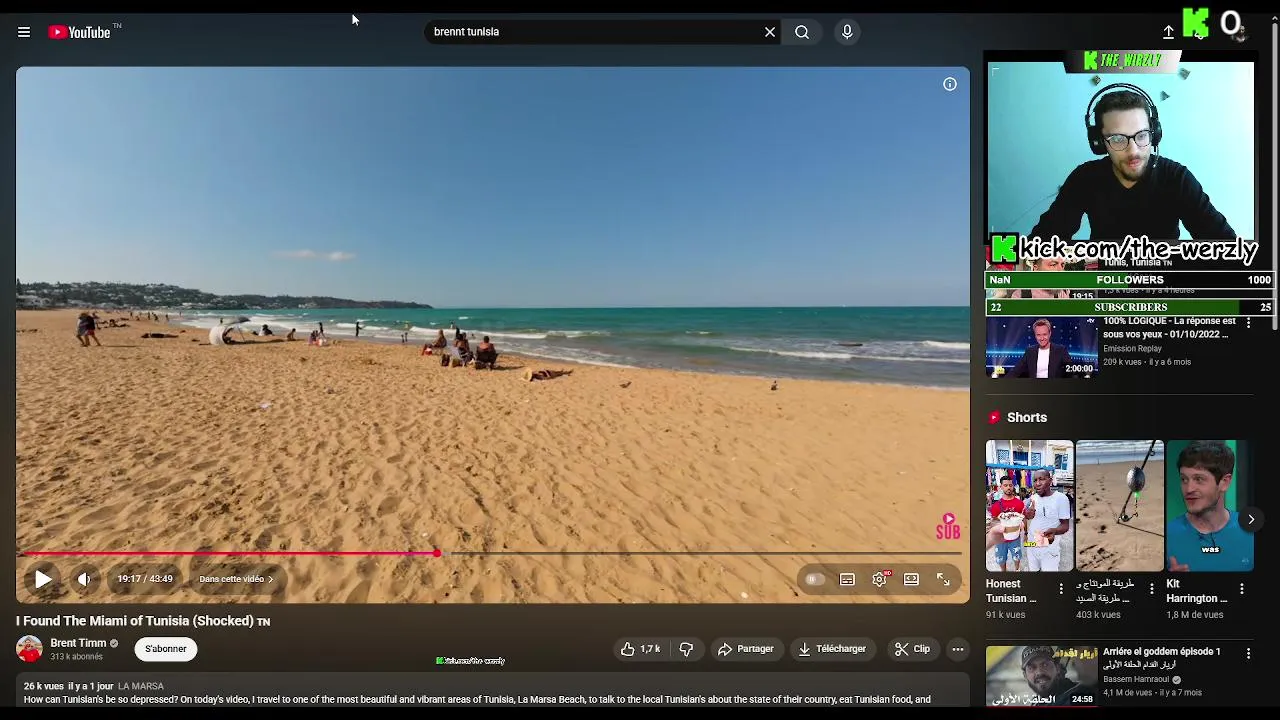Show next Shorts with arrow

(1251, 519)
